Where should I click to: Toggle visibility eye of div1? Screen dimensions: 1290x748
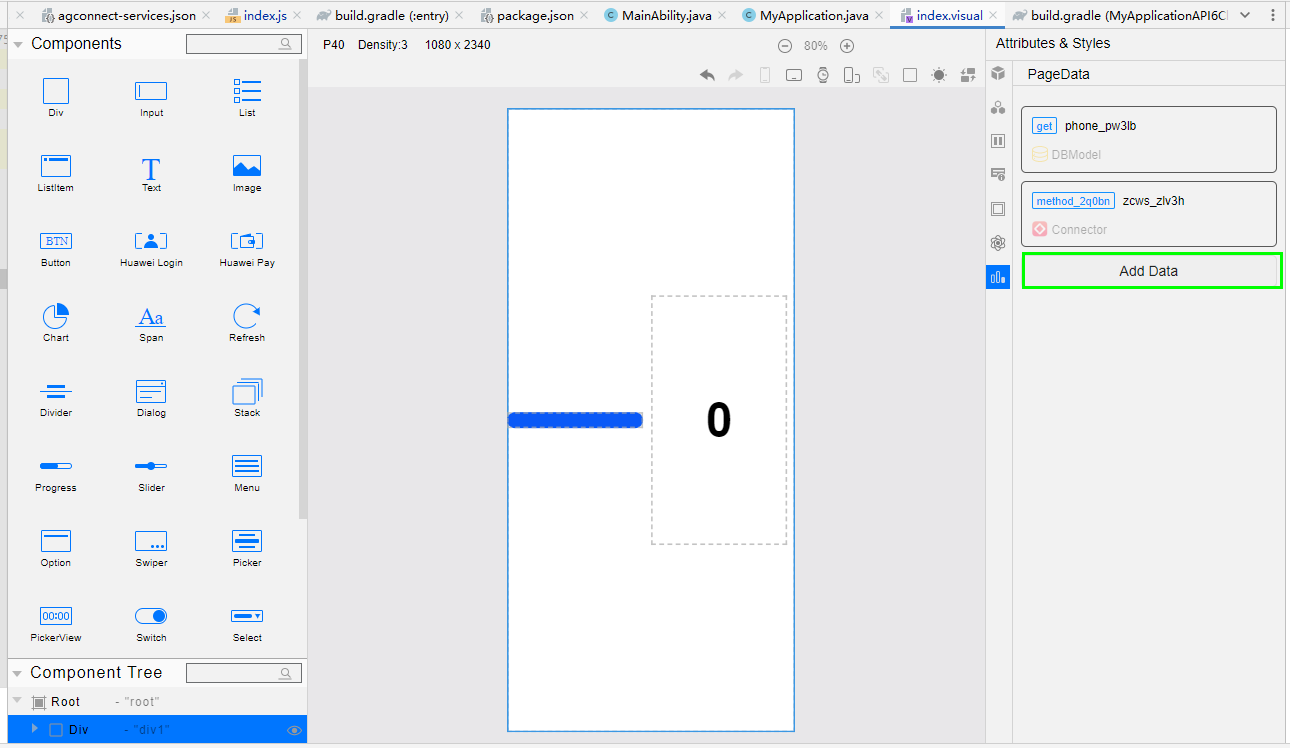(x=294, y=731)
